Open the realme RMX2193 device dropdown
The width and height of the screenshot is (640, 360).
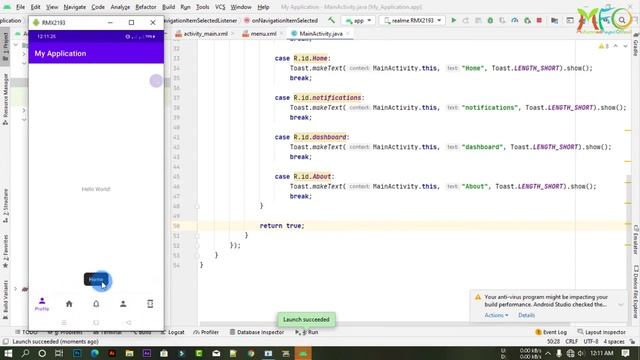412,20
